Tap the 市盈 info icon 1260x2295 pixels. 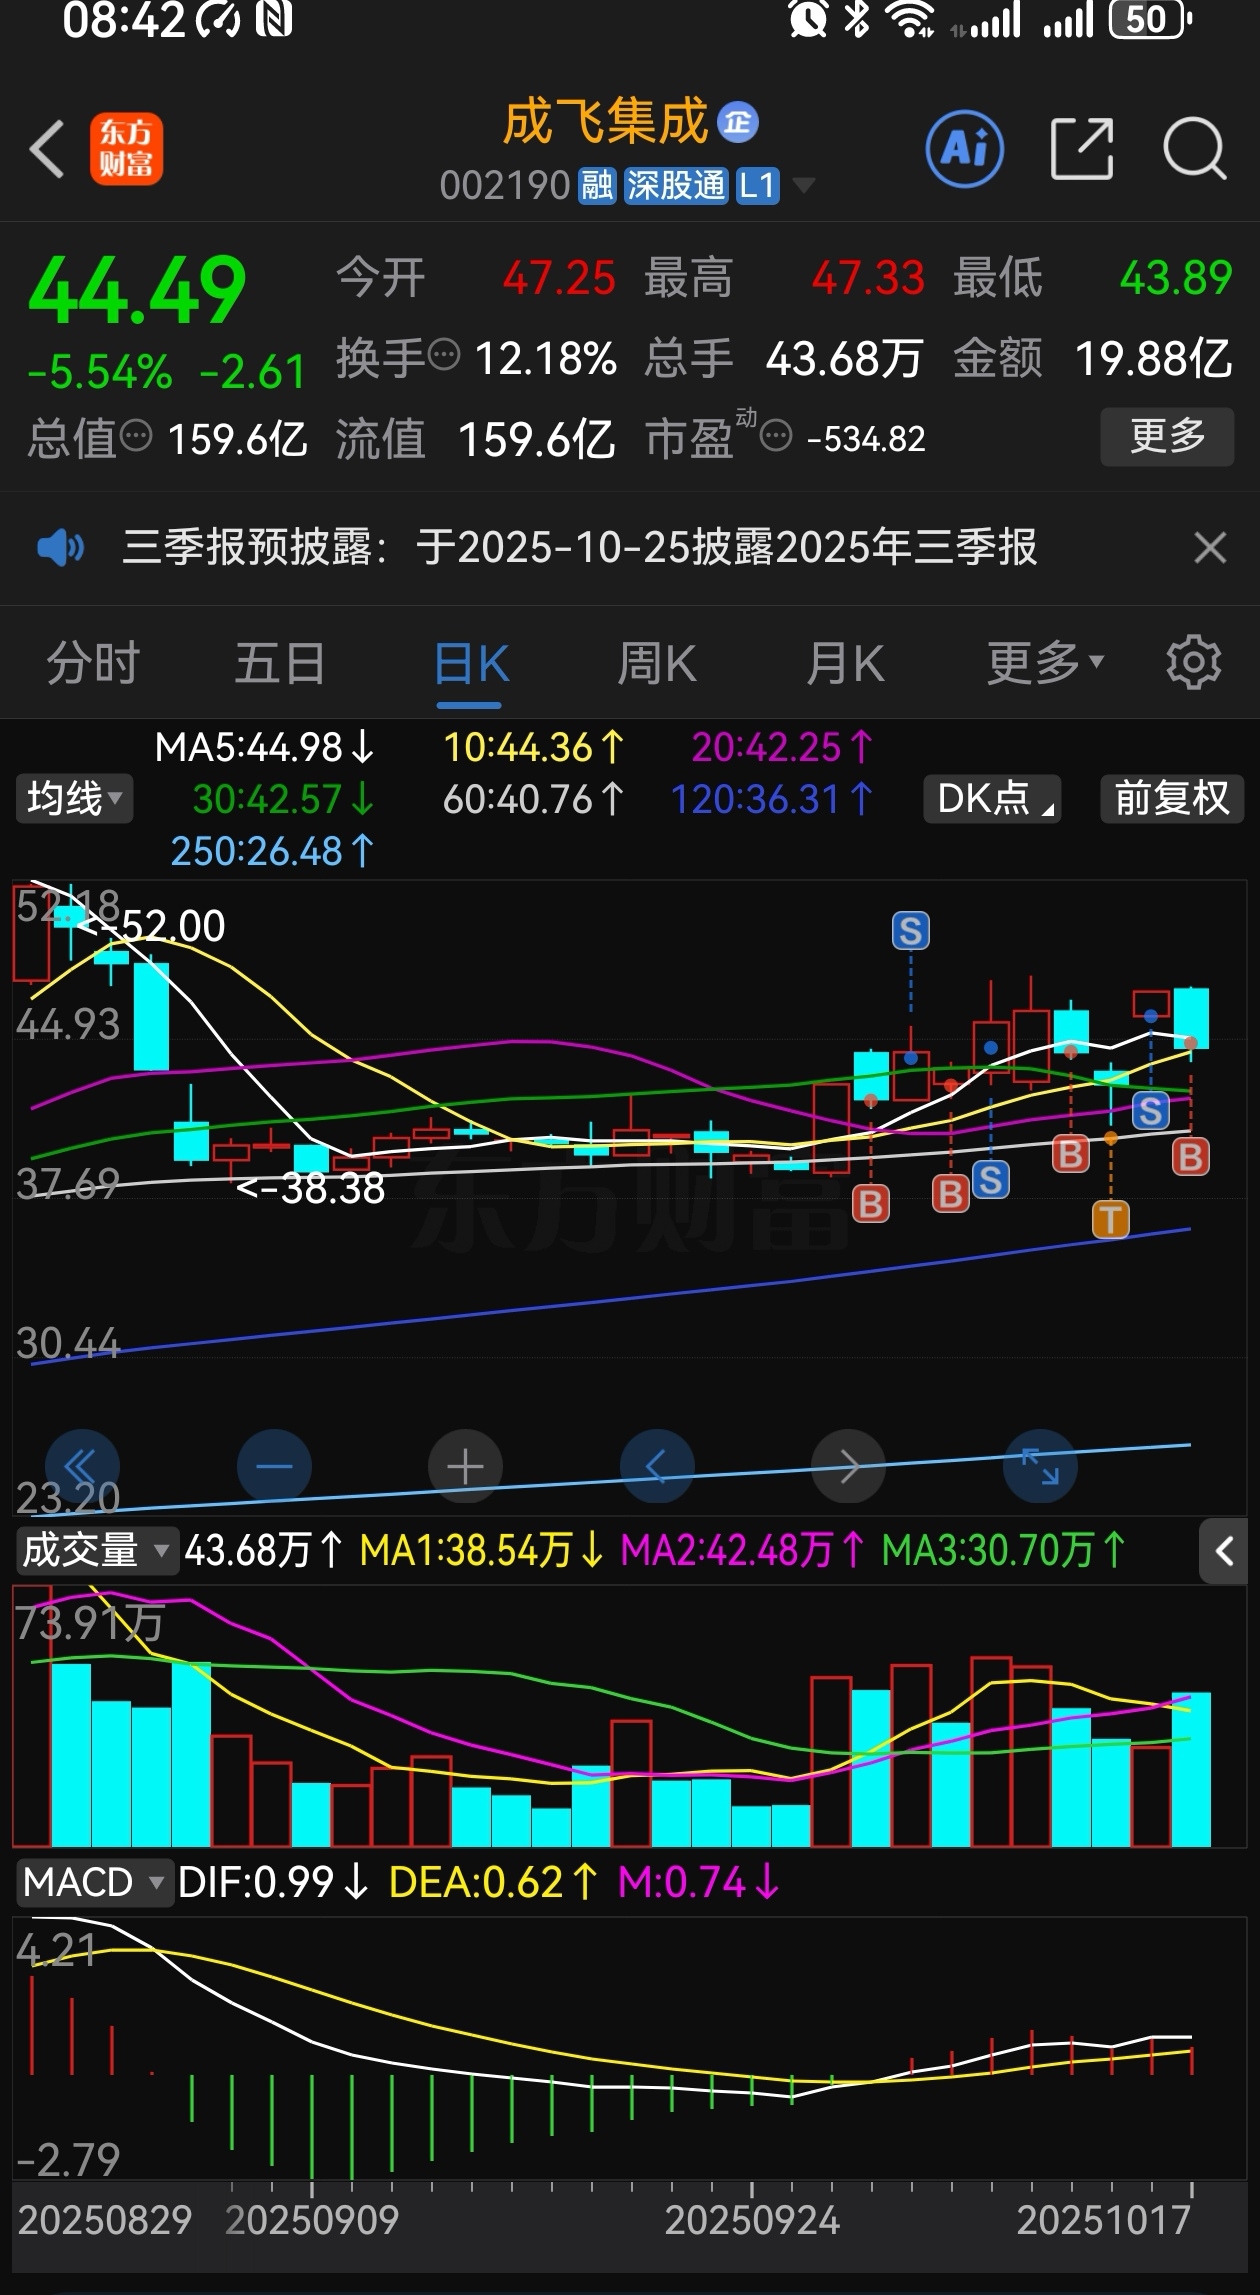tap(776, 435)
